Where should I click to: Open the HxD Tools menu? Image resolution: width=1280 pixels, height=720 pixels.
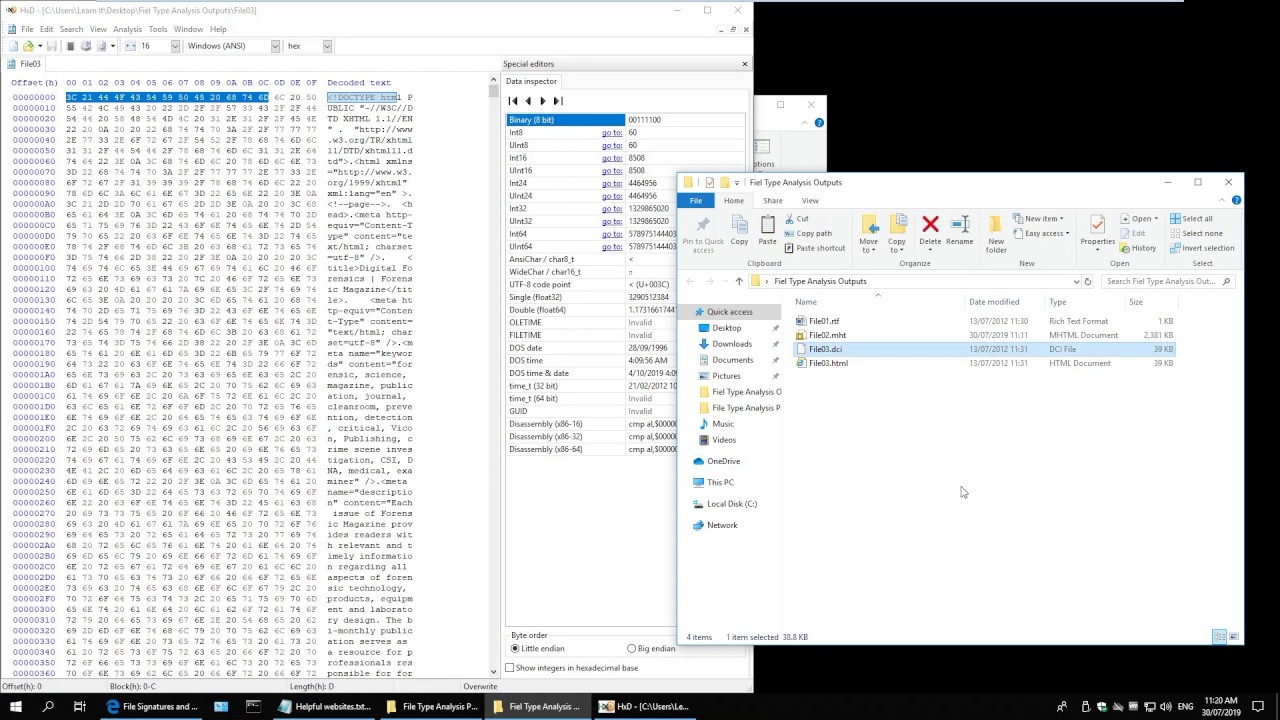158,29
